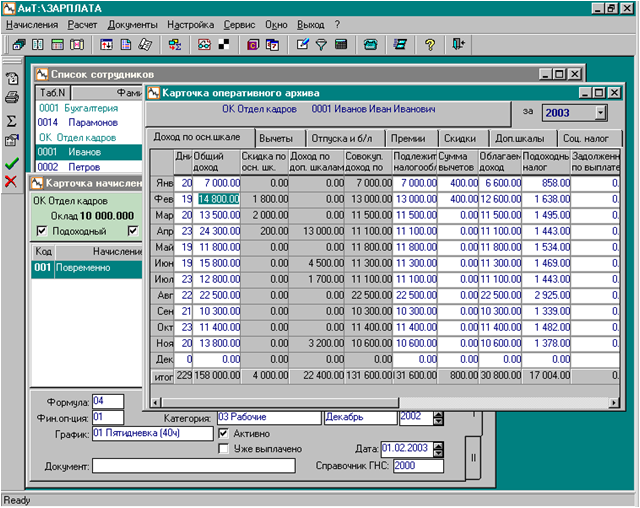This screenshot has width=640, height=508.
Task: Click the green checkmark confirm icon
Action: (x=12, y=162)
